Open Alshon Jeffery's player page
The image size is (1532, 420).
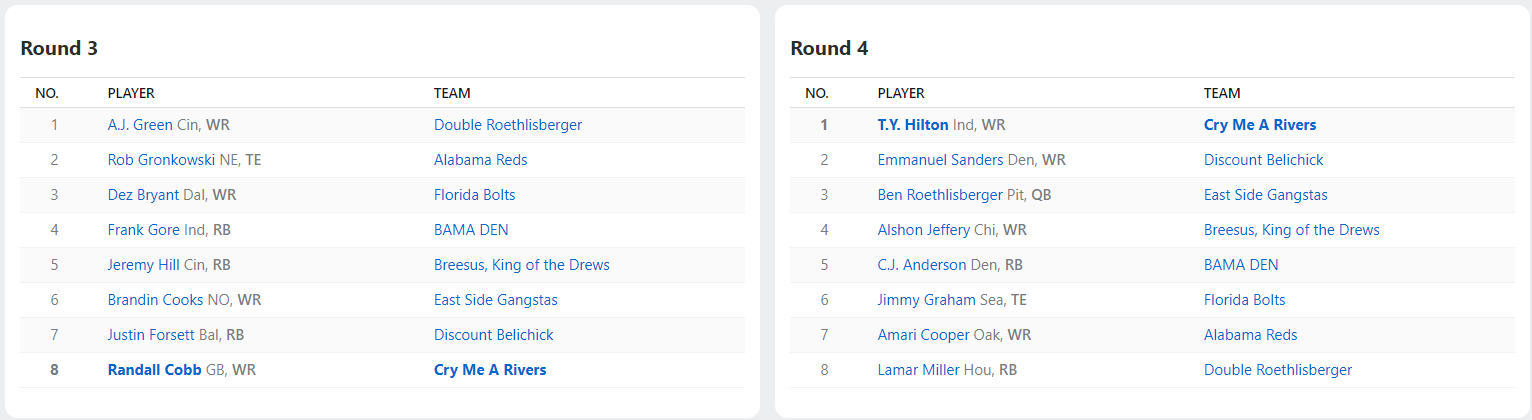point(924,230)
